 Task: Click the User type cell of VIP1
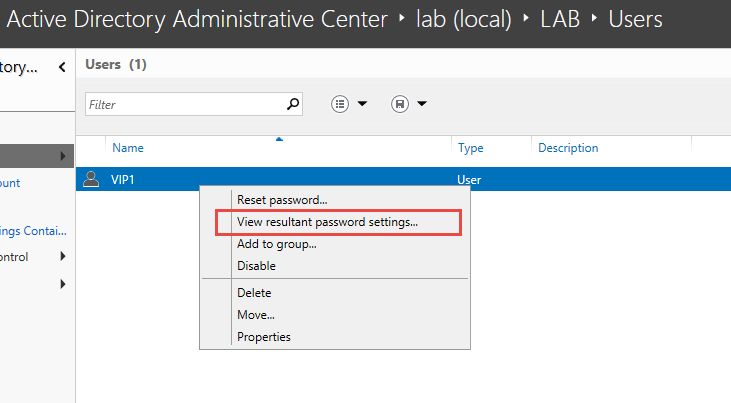click(x=469, y=180)
